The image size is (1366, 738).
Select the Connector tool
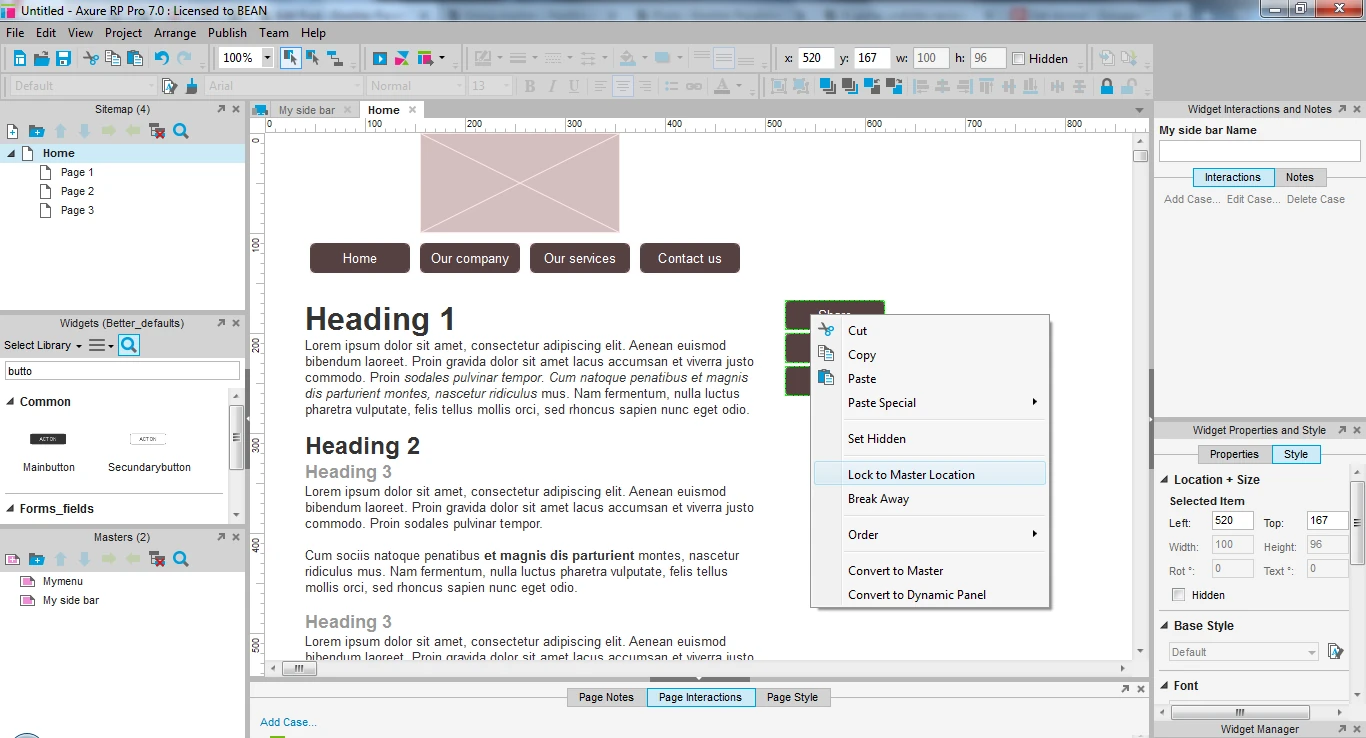point(335,58)
